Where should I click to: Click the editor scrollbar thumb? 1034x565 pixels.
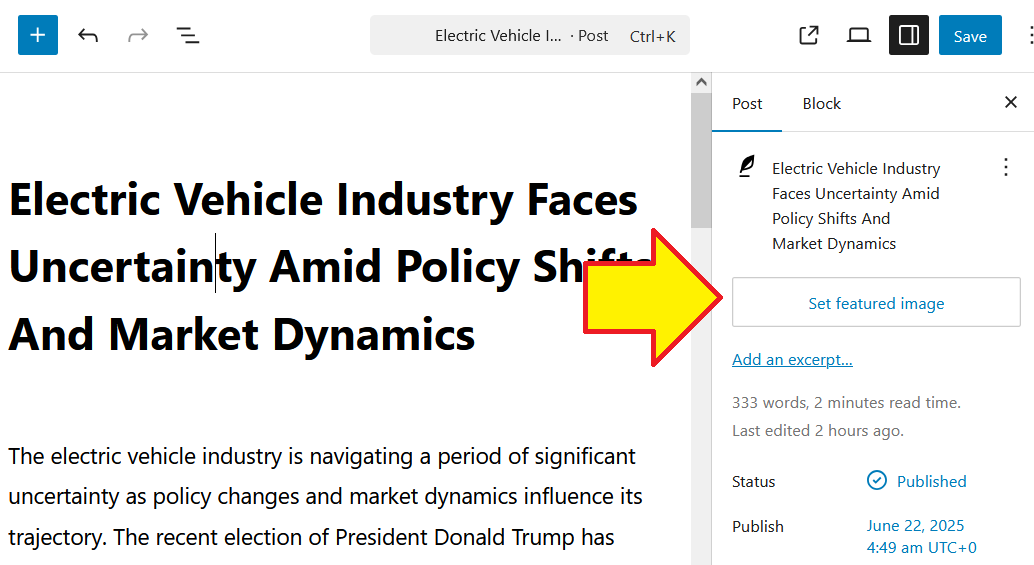(x=701, y=160)
